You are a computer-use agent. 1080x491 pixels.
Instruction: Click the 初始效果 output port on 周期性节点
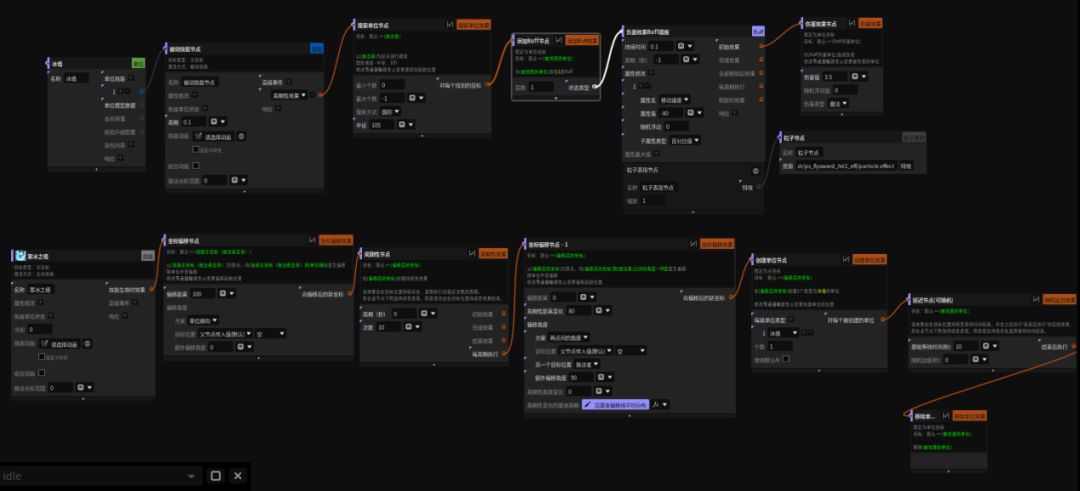(x=503, y=314)
